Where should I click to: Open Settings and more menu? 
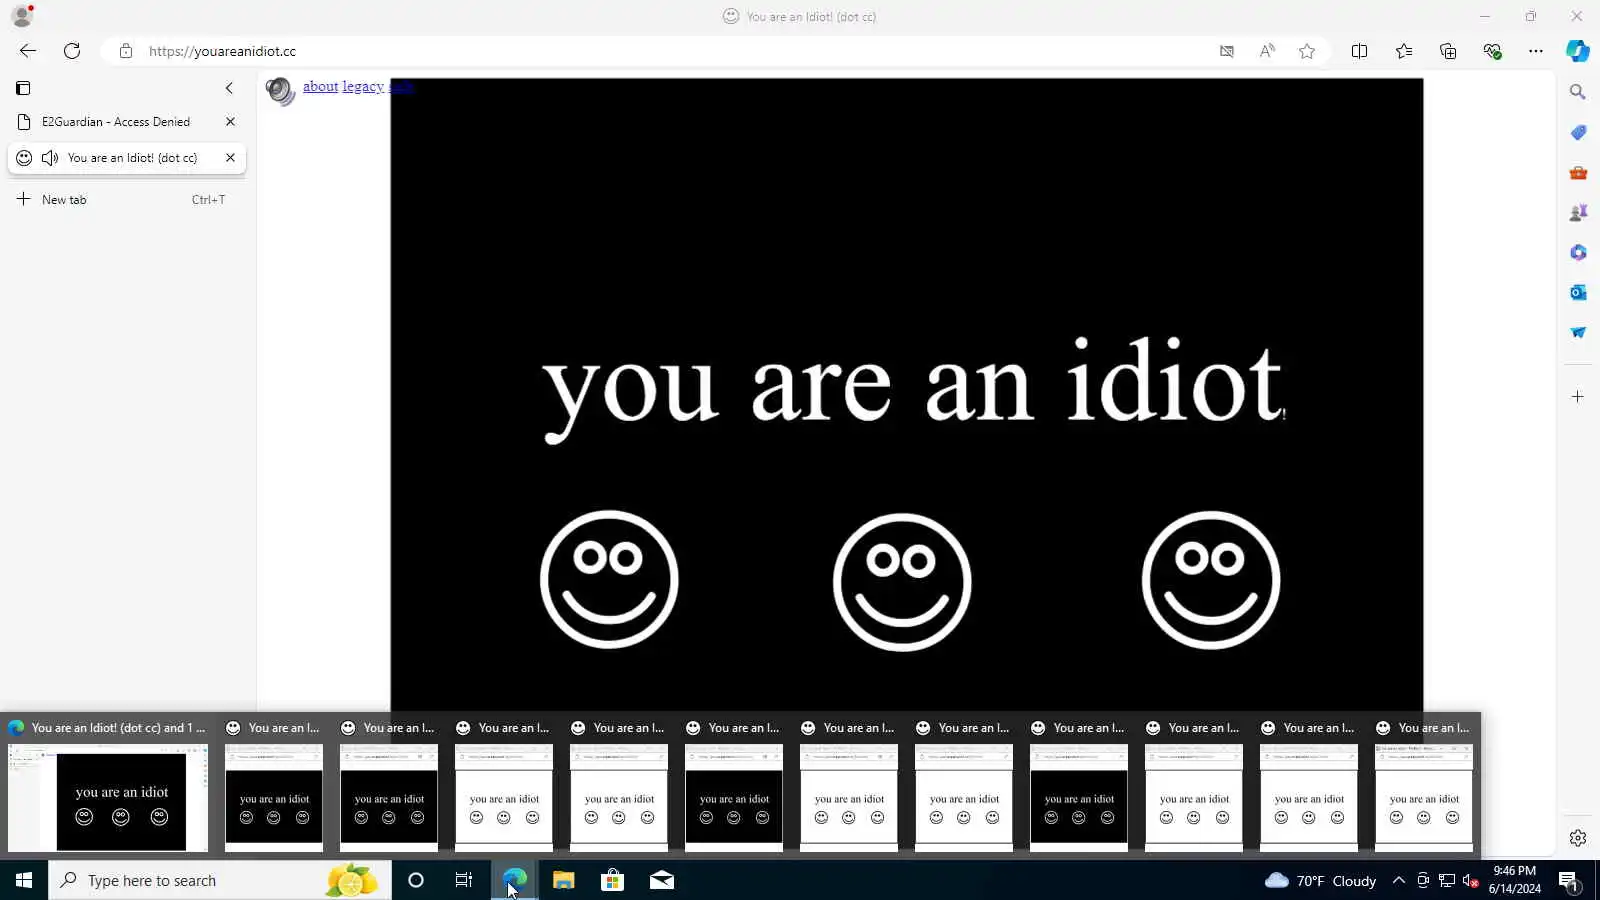[1536, 51]
